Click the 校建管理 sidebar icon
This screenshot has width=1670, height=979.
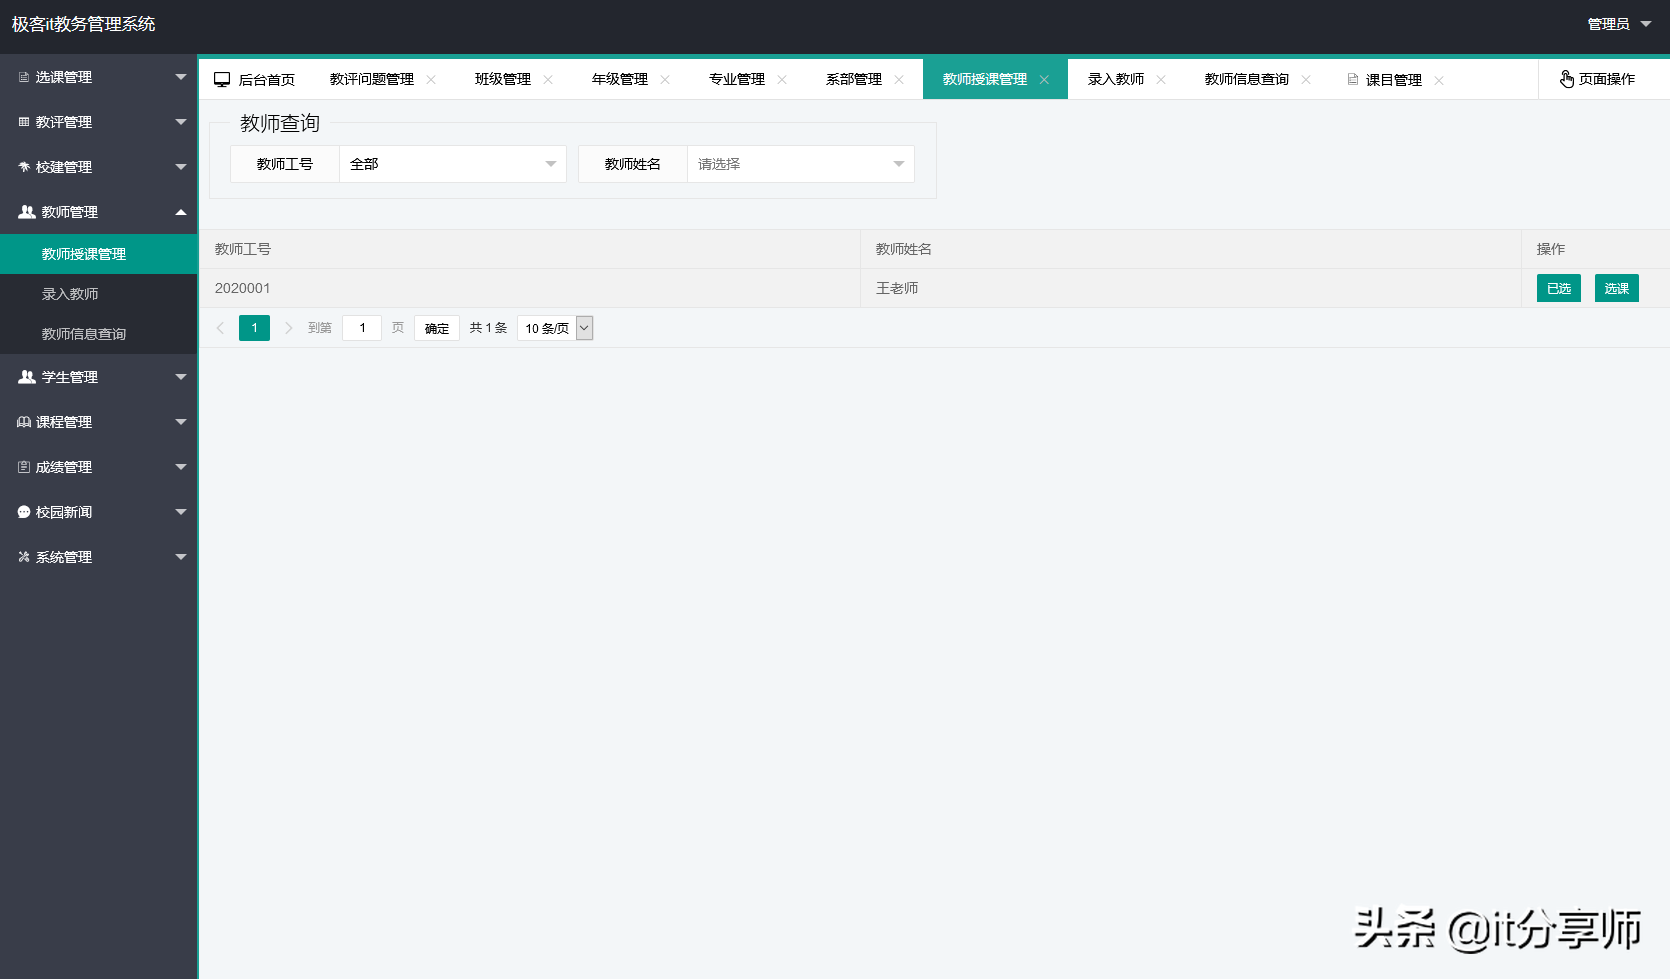coord(23,167)
